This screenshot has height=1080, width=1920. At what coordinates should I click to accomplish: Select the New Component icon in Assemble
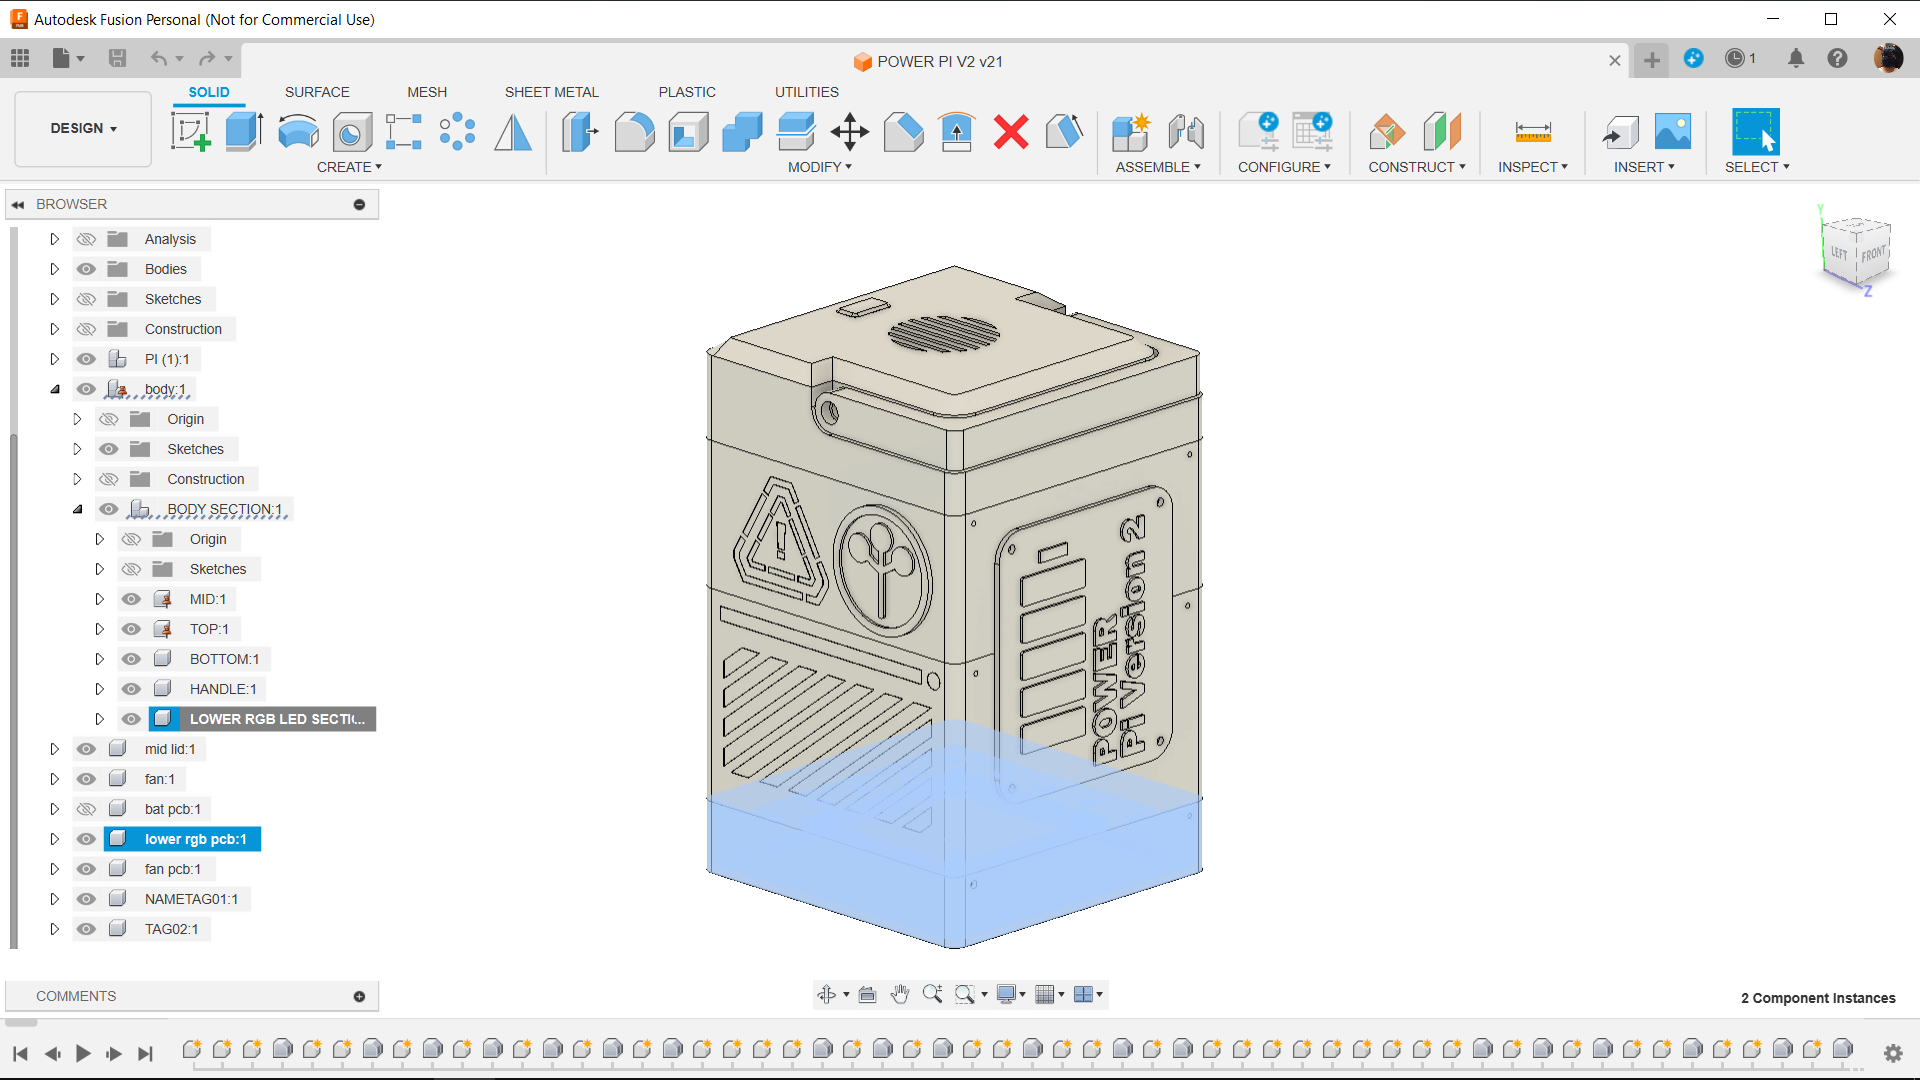coord(1131,131)
